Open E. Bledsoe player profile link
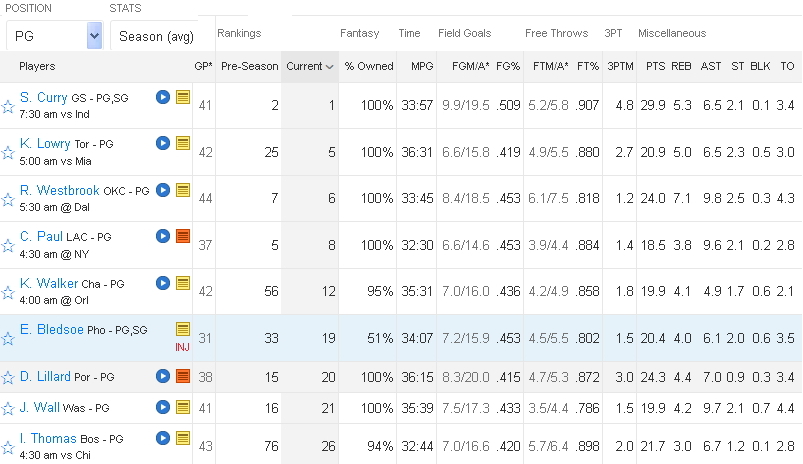This screenshot has height=464, width=803. pyautogui.click(x=51, y=329)
